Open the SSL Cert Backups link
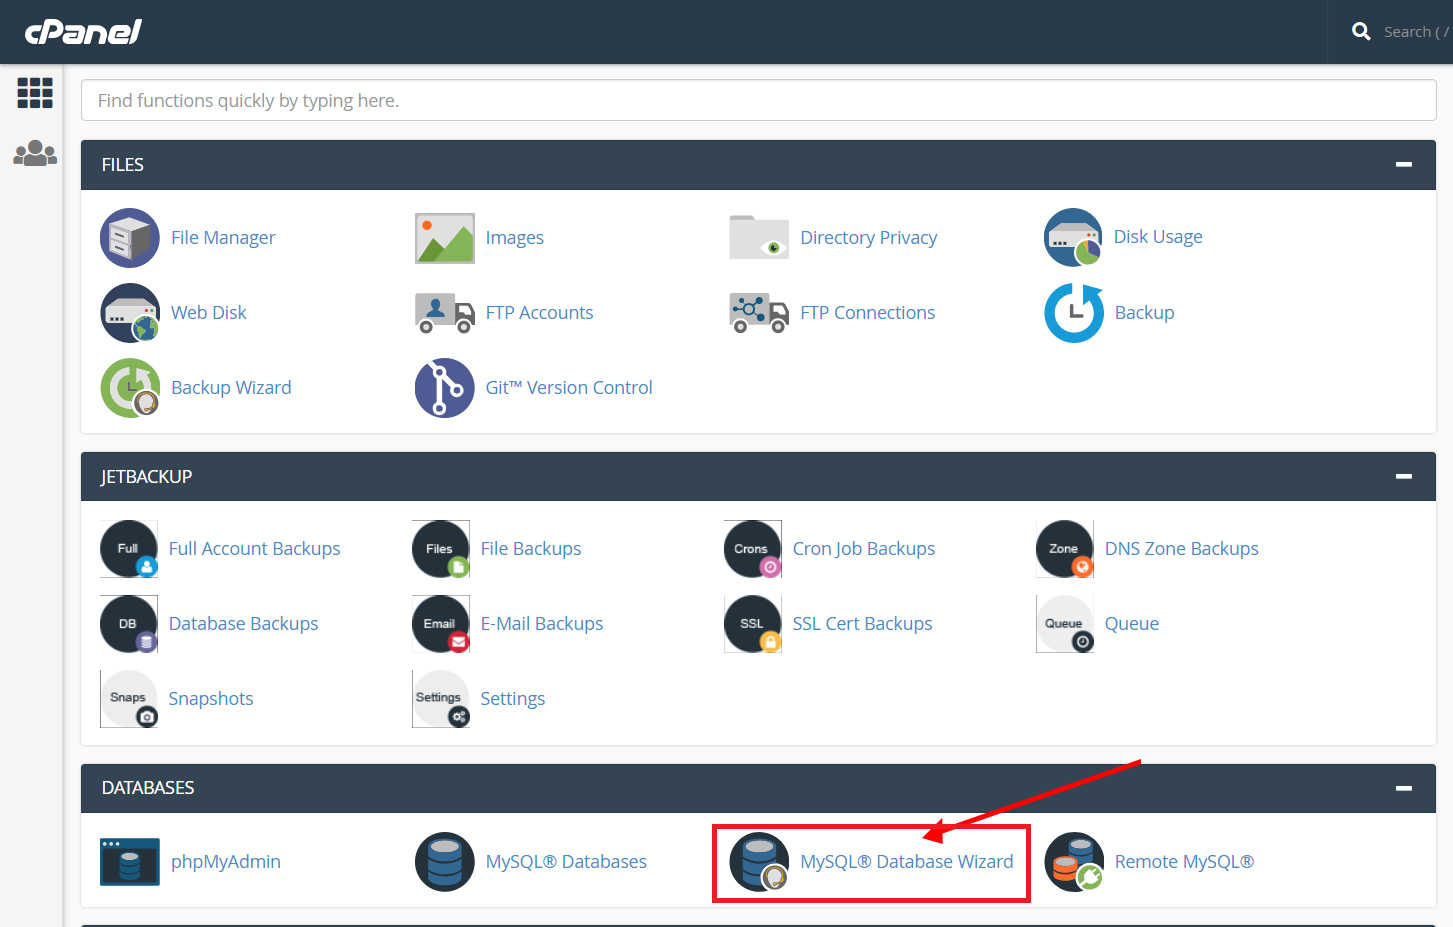This screenshot has width=1453, height=927. pyautogui.click(x=862, y=624)
